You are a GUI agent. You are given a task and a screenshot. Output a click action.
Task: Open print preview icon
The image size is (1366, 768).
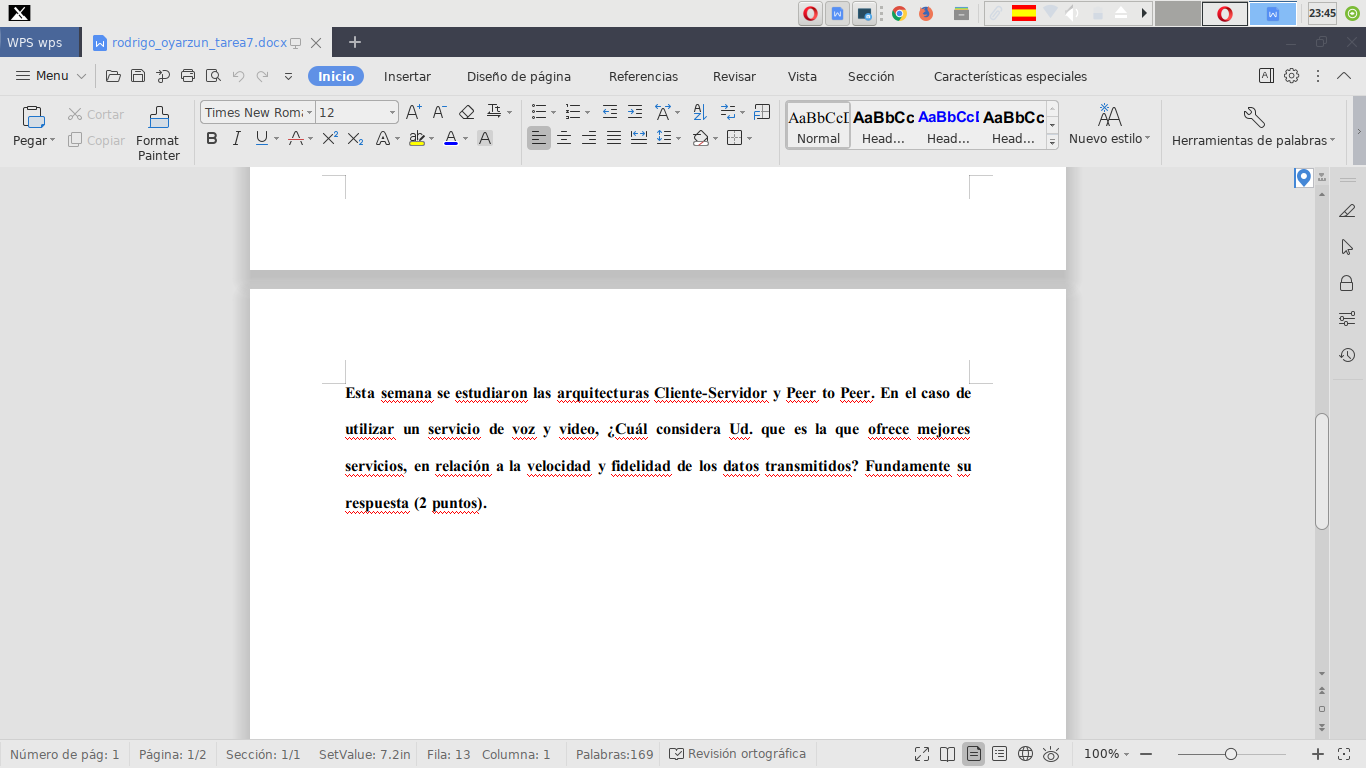click(x=212, y=76)
